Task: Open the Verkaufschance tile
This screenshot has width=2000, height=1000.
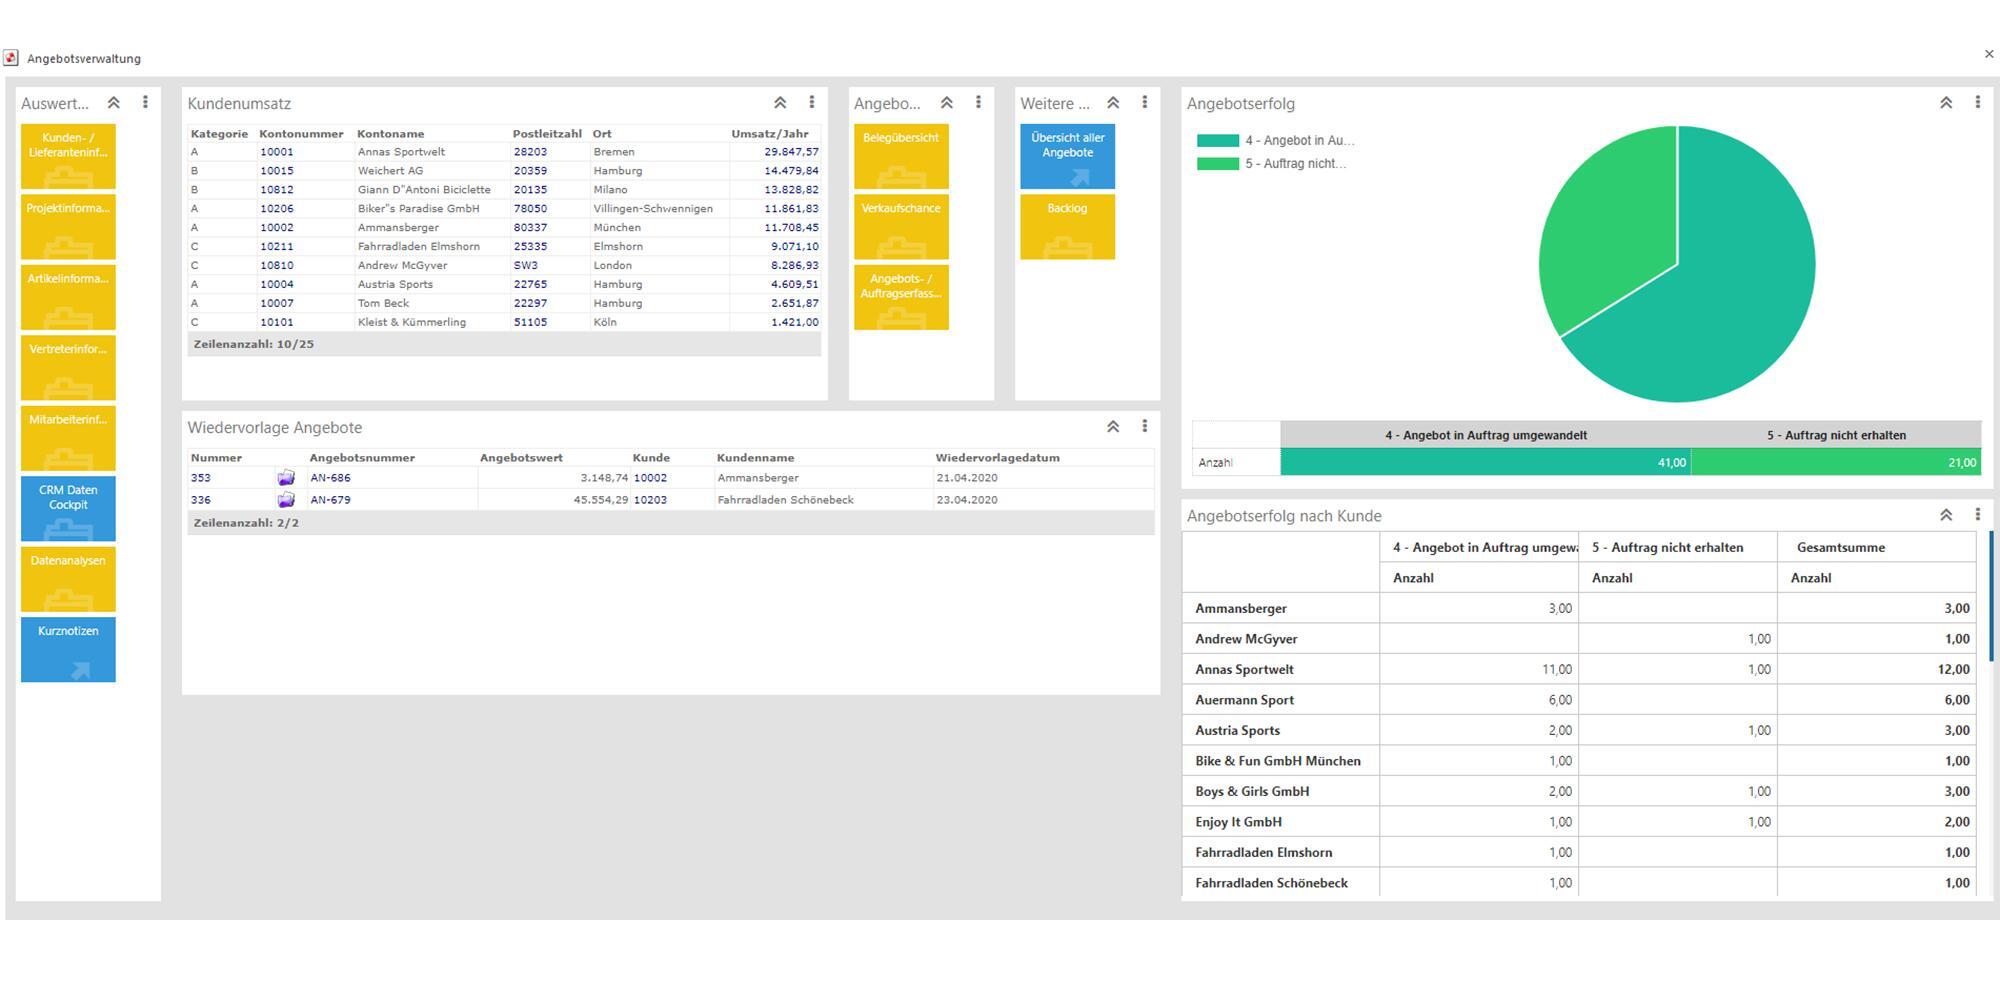Action: coord(901,227)
